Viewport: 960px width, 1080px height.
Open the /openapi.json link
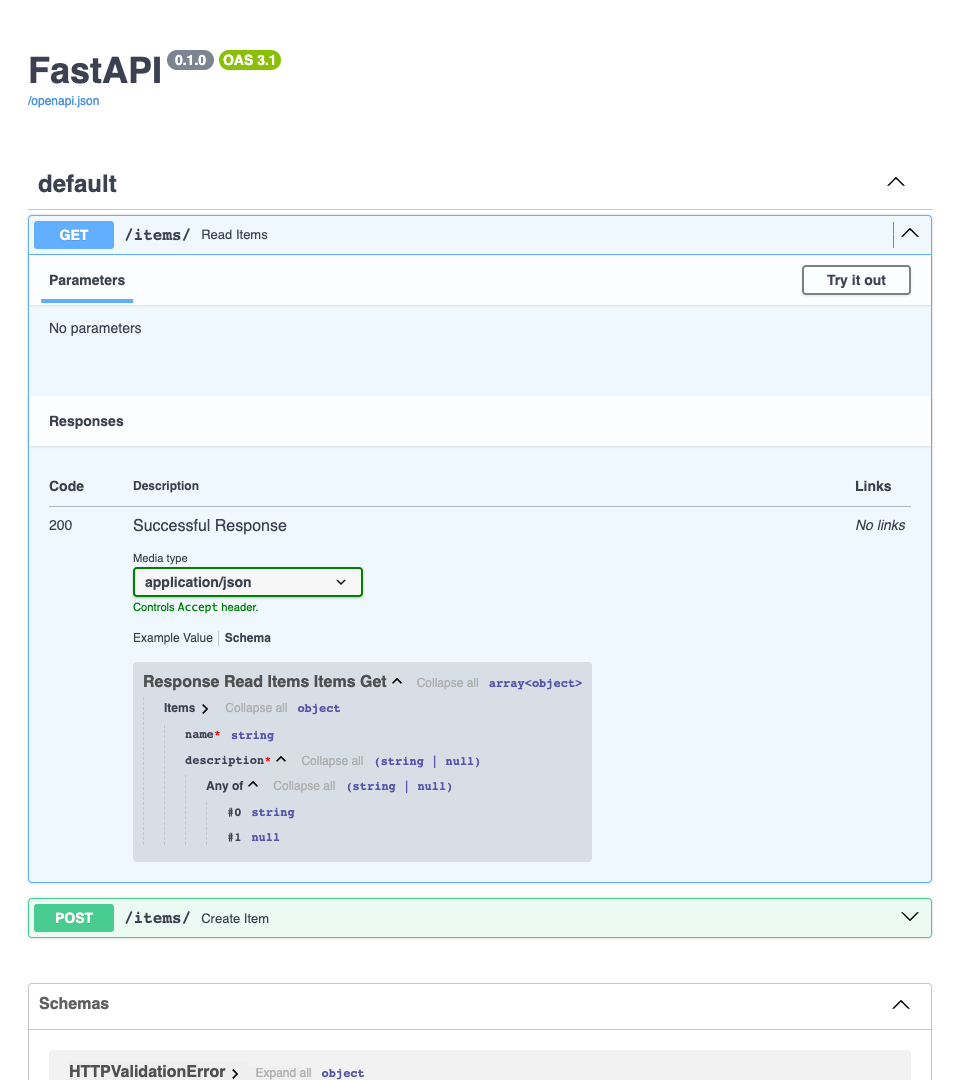[64, 101]
